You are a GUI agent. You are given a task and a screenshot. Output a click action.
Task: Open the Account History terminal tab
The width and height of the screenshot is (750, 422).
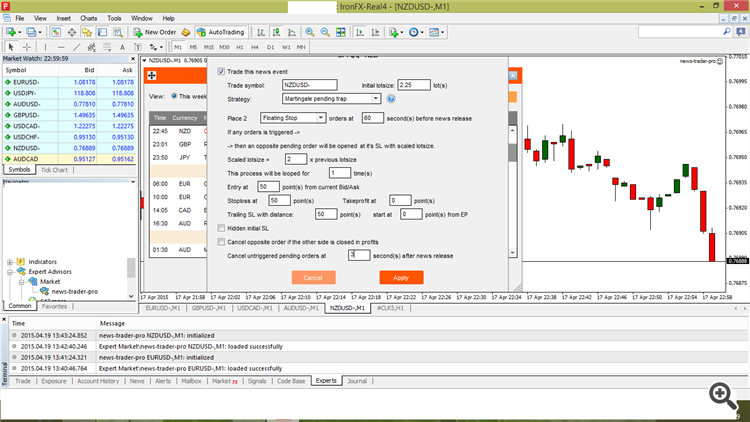coord(98,381)
